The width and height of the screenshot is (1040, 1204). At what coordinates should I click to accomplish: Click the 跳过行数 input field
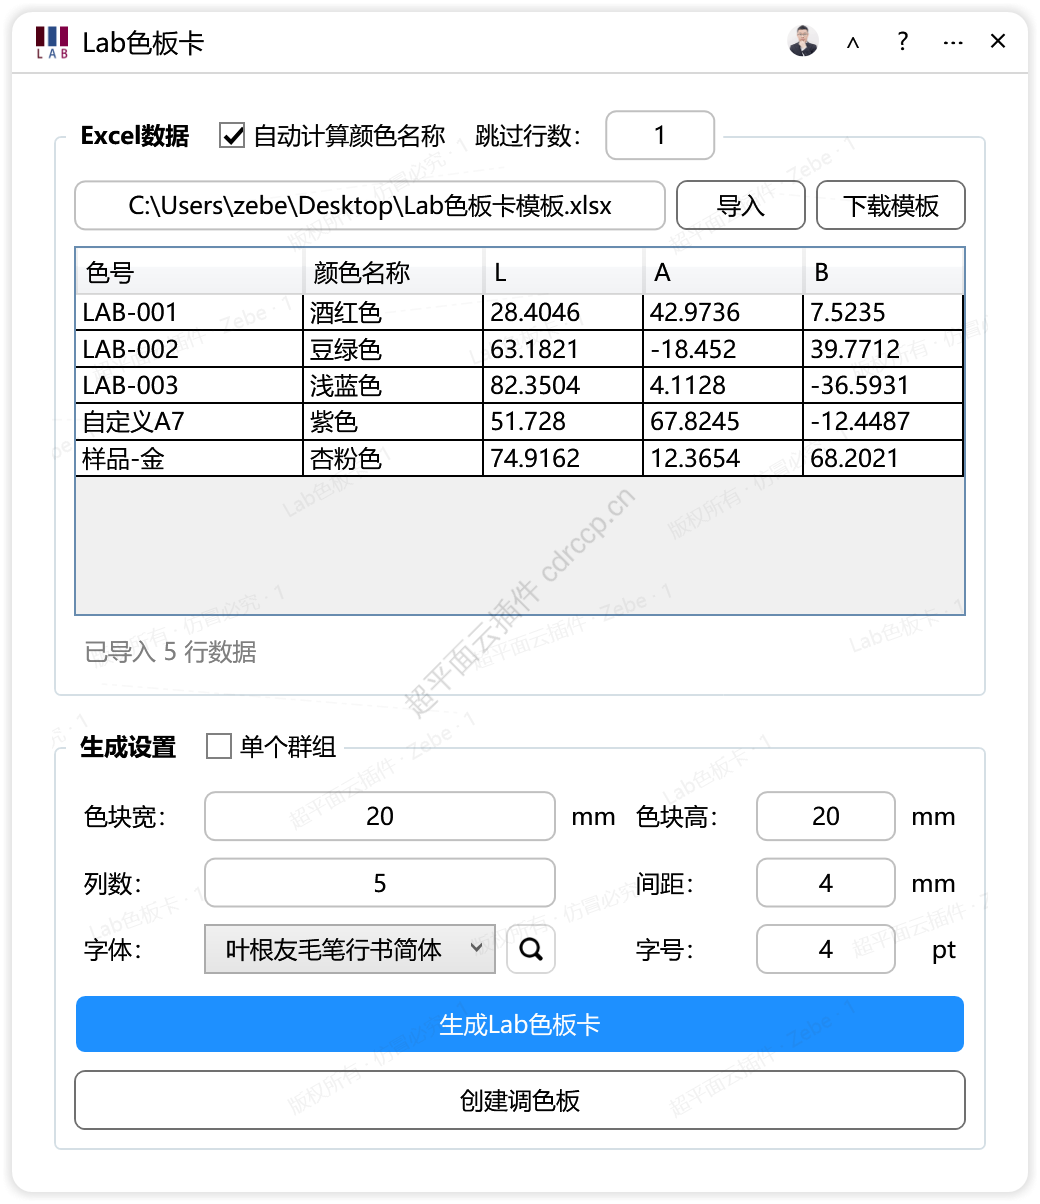(x=660, y=135)
